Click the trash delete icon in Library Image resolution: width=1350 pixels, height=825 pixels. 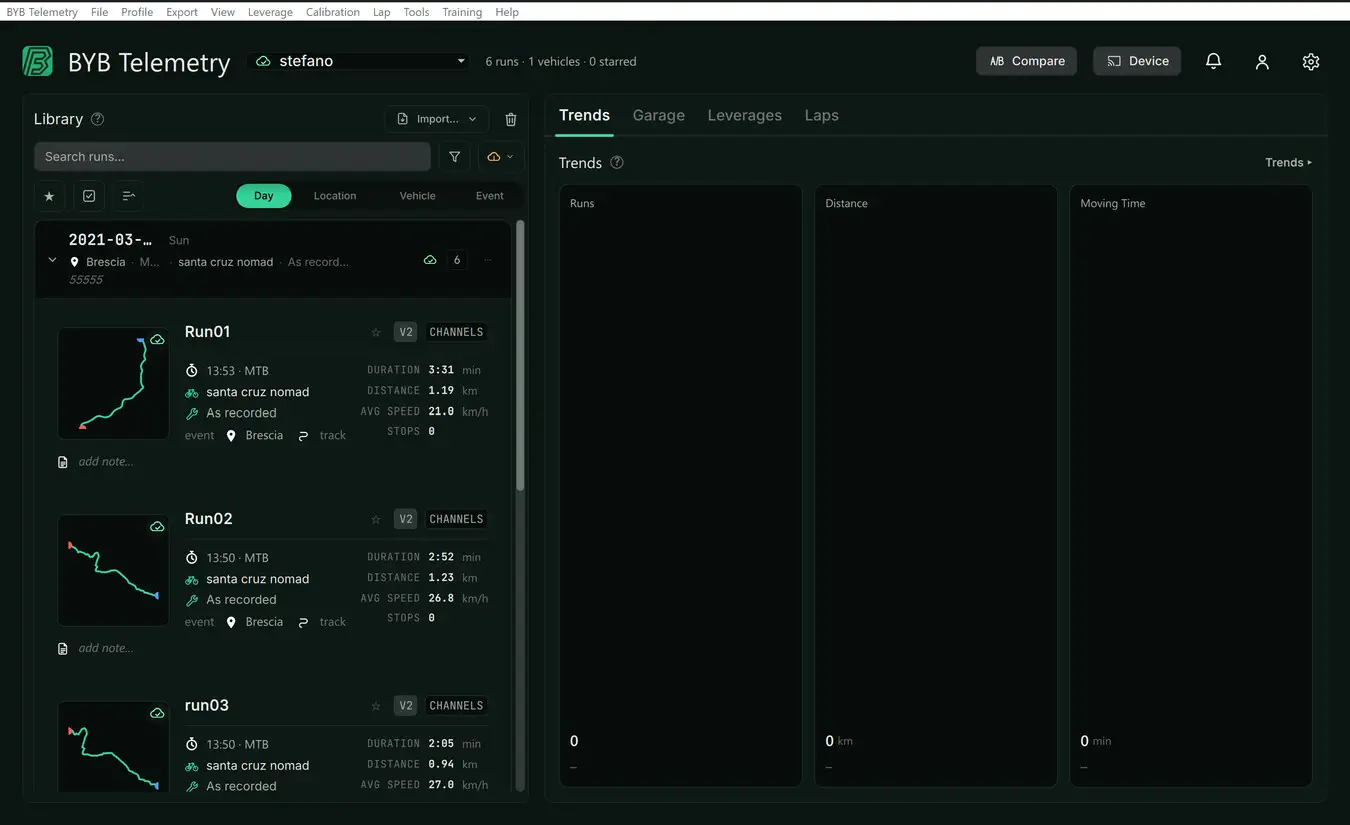click(x=511, y=119)
